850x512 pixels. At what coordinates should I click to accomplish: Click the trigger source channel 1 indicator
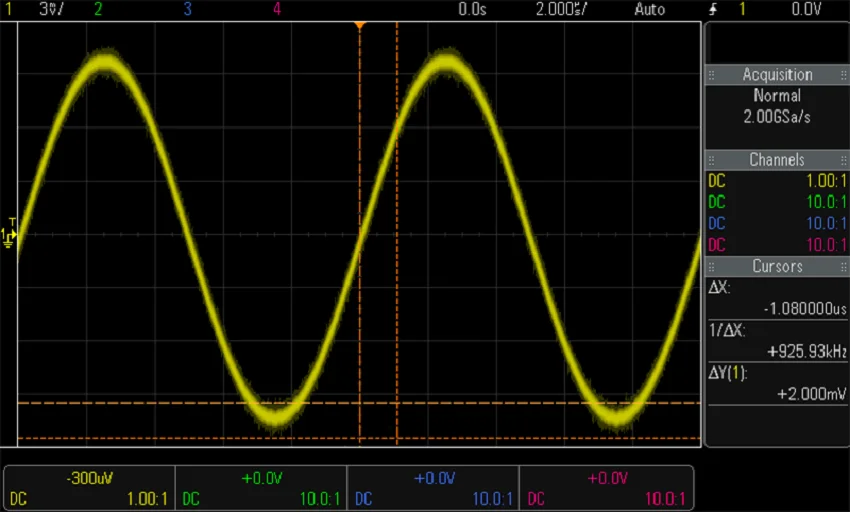pyautogui.click(x=742, y=9)
